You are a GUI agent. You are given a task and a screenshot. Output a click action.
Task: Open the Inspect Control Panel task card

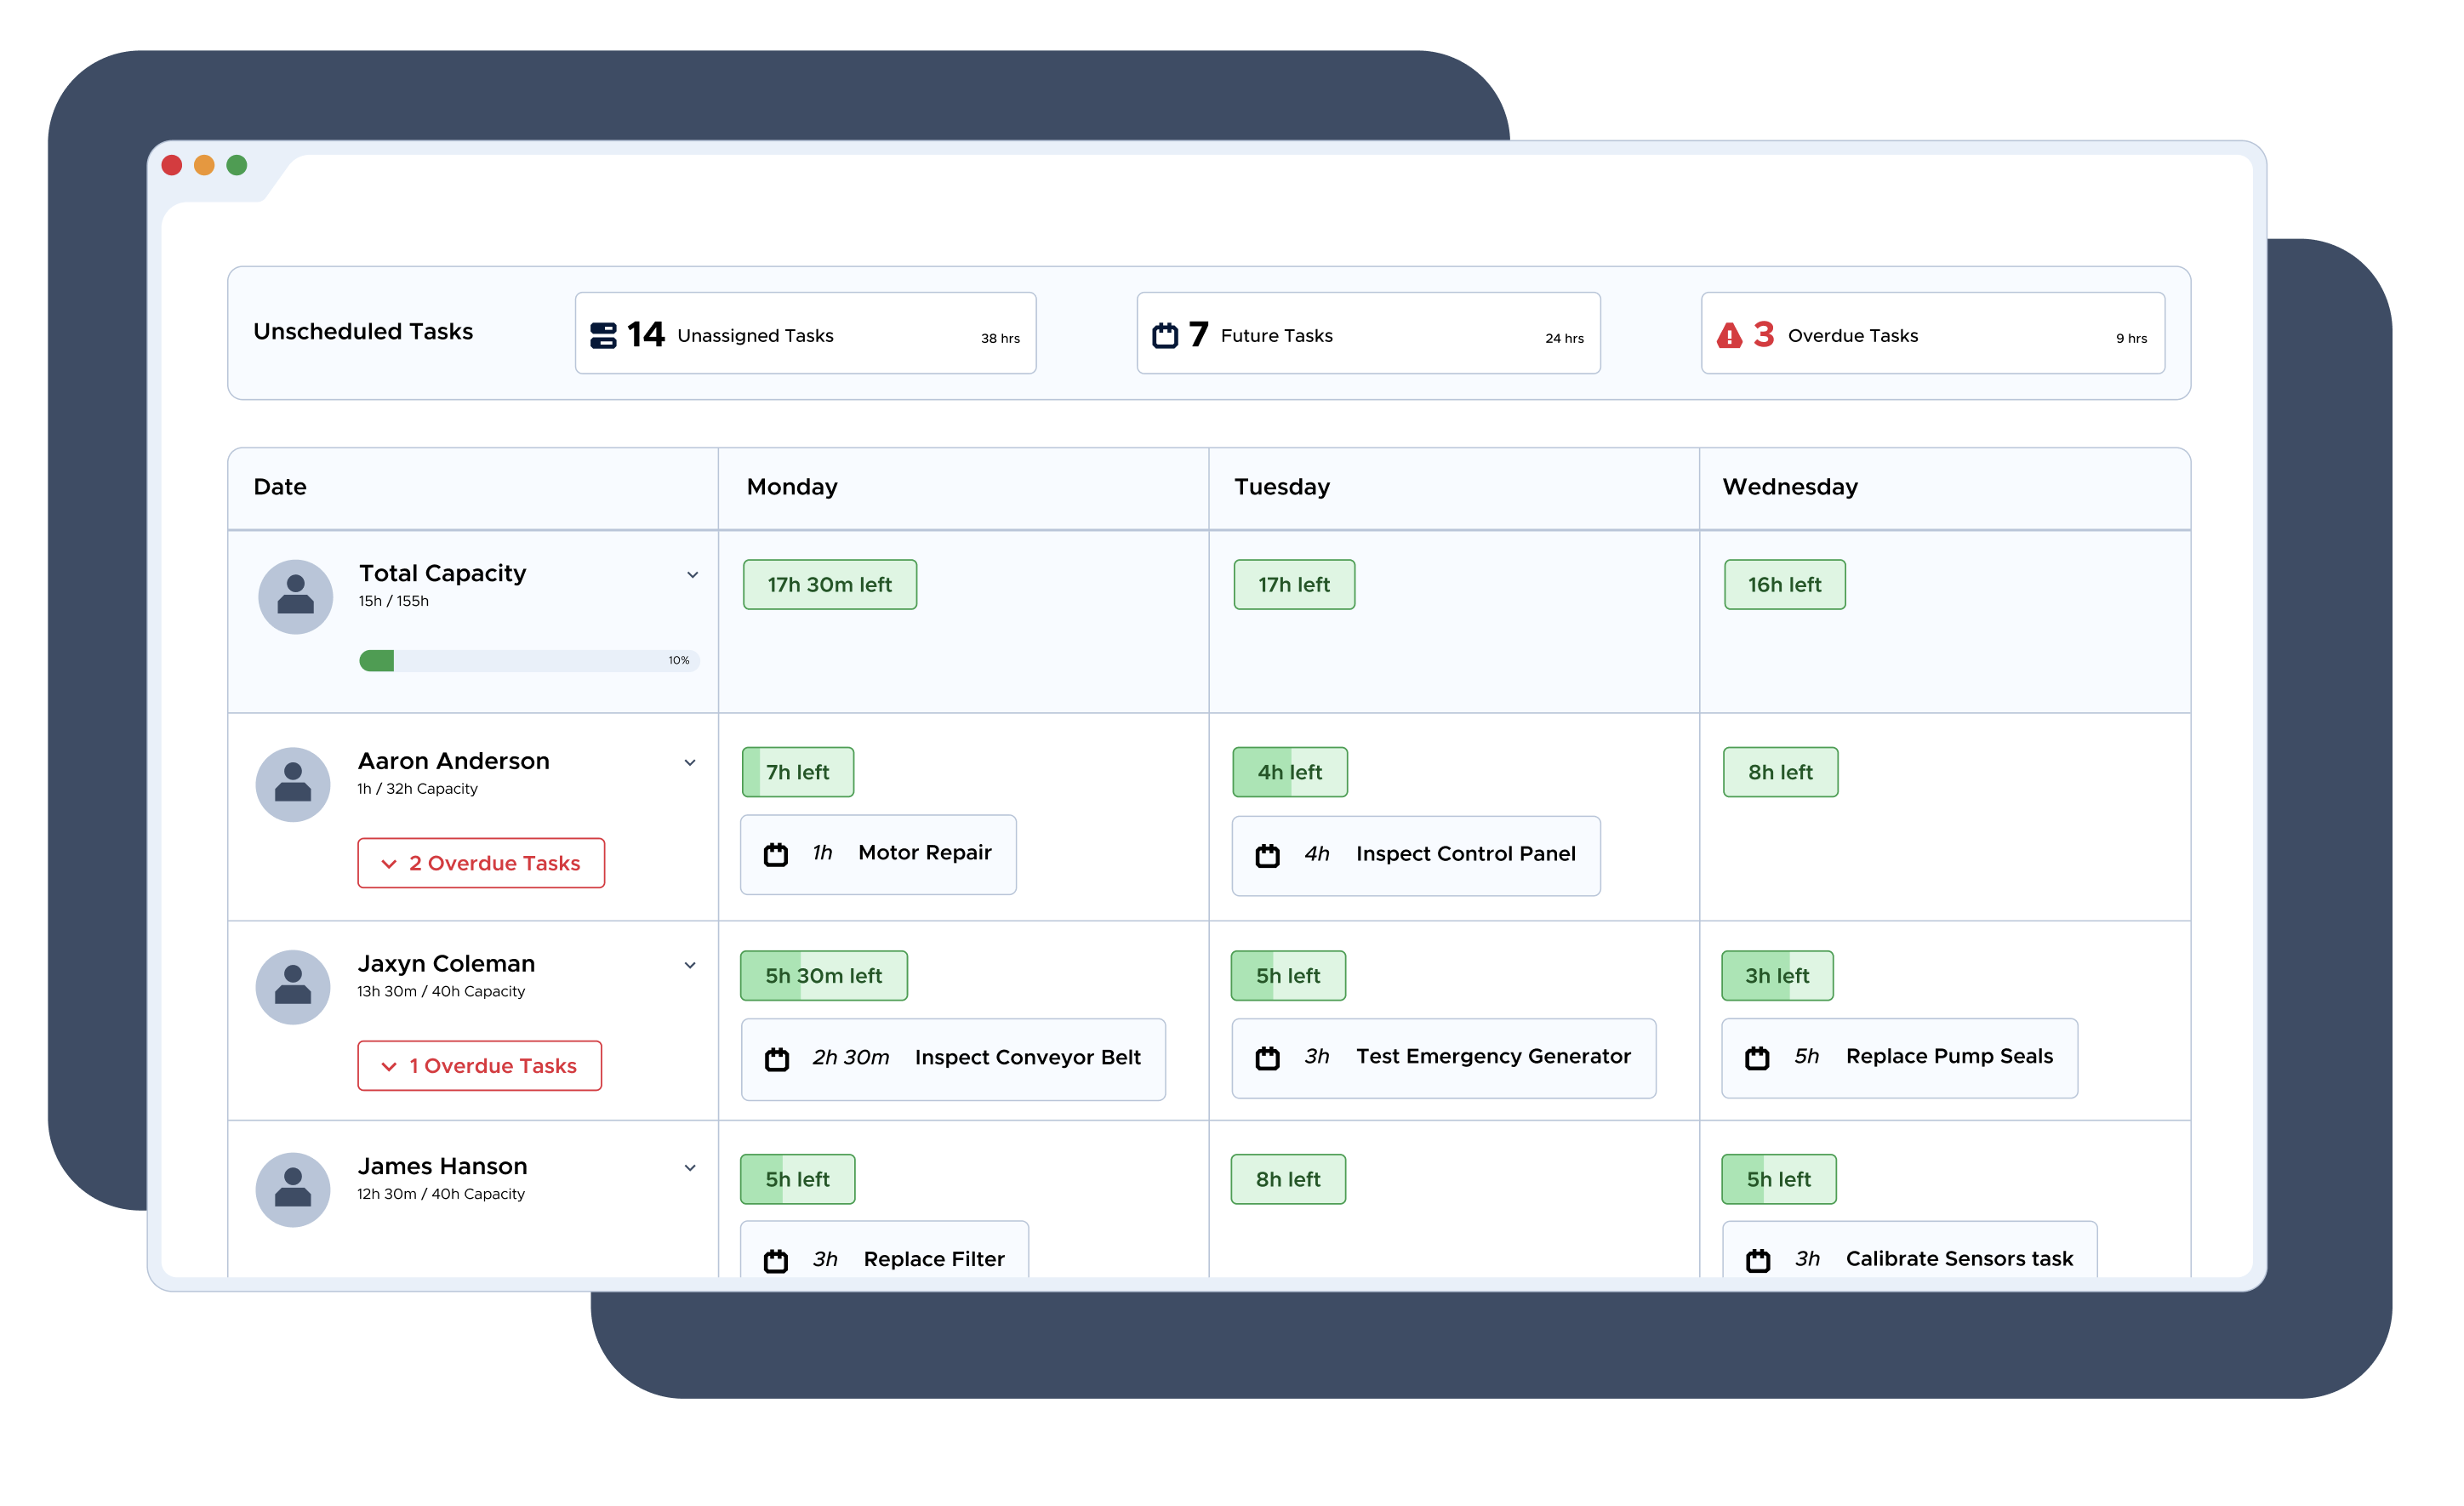tap(1416, 856)
